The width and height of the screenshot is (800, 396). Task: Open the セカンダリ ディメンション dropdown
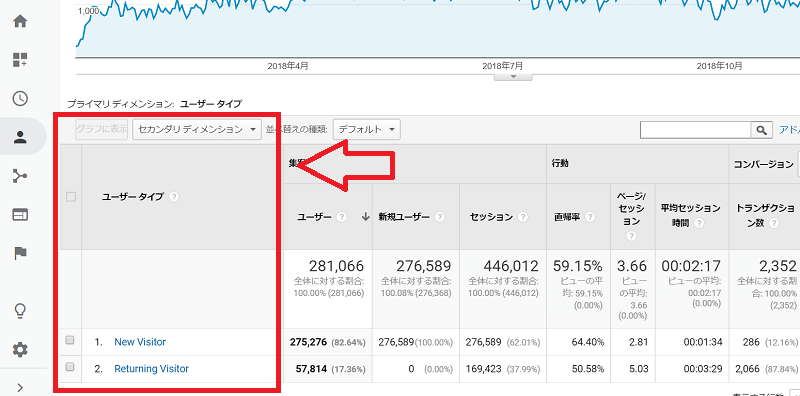coord(196,130)
